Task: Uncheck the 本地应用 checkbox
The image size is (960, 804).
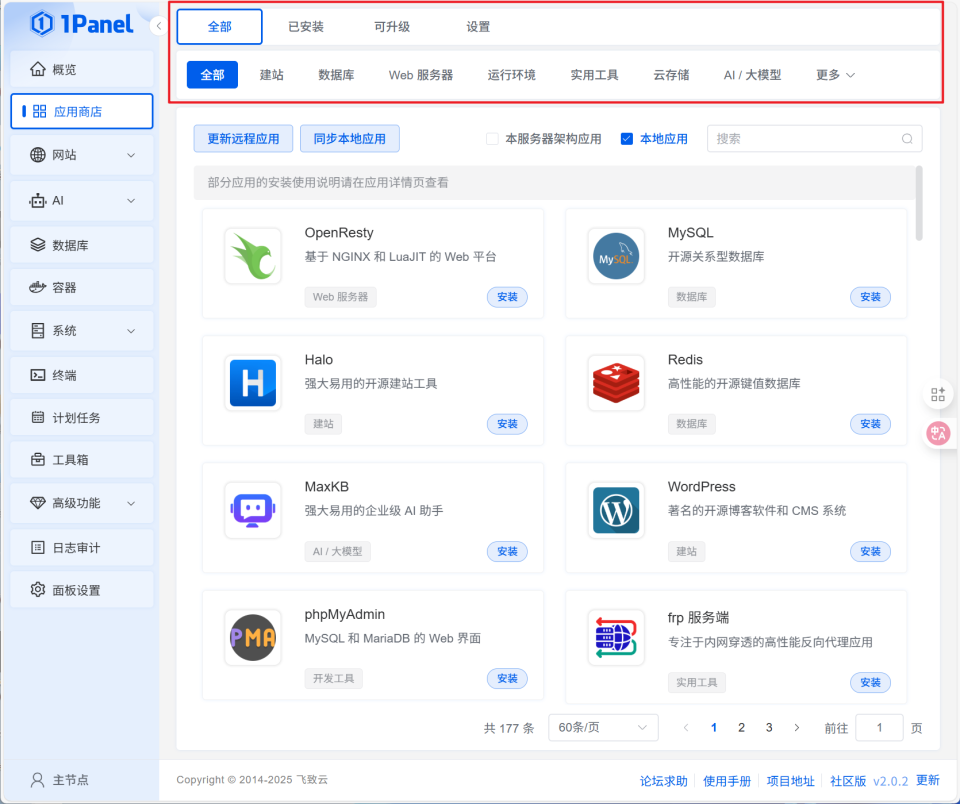Action: pos(626,139)
